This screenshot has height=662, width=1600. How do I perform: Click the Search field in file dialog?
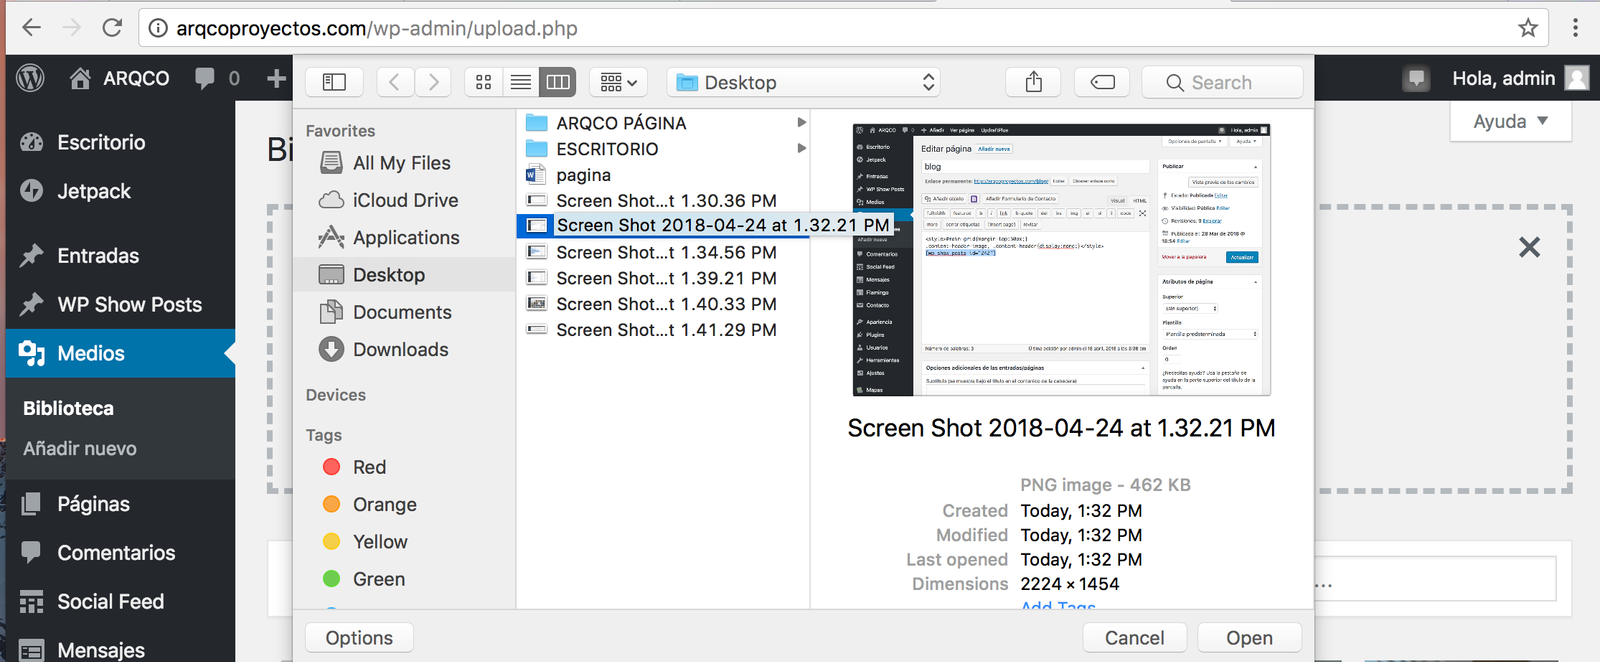[x=1222, y=82]
